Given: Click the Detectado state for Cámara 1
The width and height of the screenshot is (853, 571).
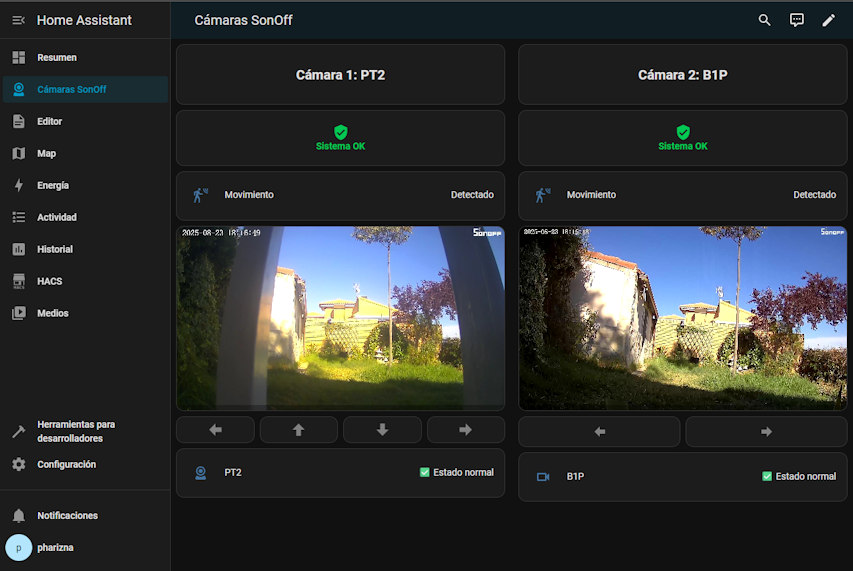Looking at the screenshot, I should tap(472, 195).
